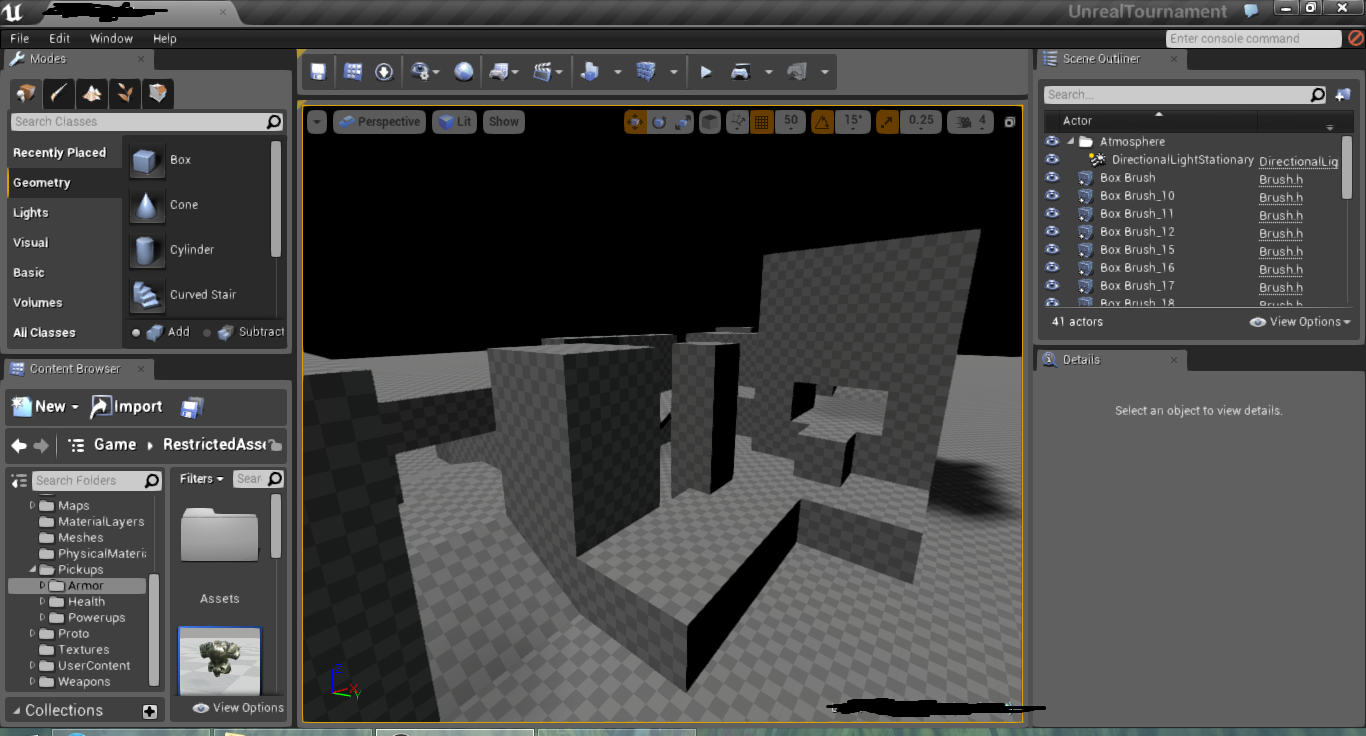Viewport: 1366px width, 736px height.
Task: Toggle rotation snapping in viewport toolbar
Action: coord(822,122)
